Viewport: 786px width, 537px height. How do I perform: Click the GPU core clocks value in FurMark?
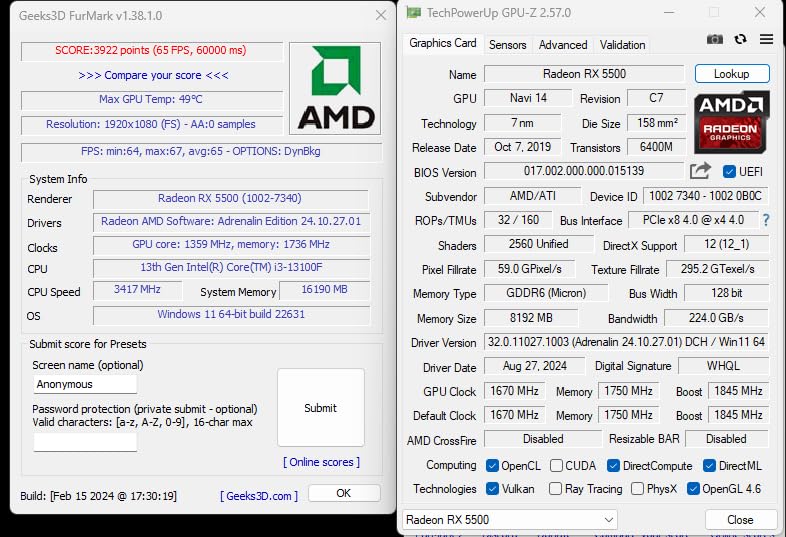click(x=231, y=244)
